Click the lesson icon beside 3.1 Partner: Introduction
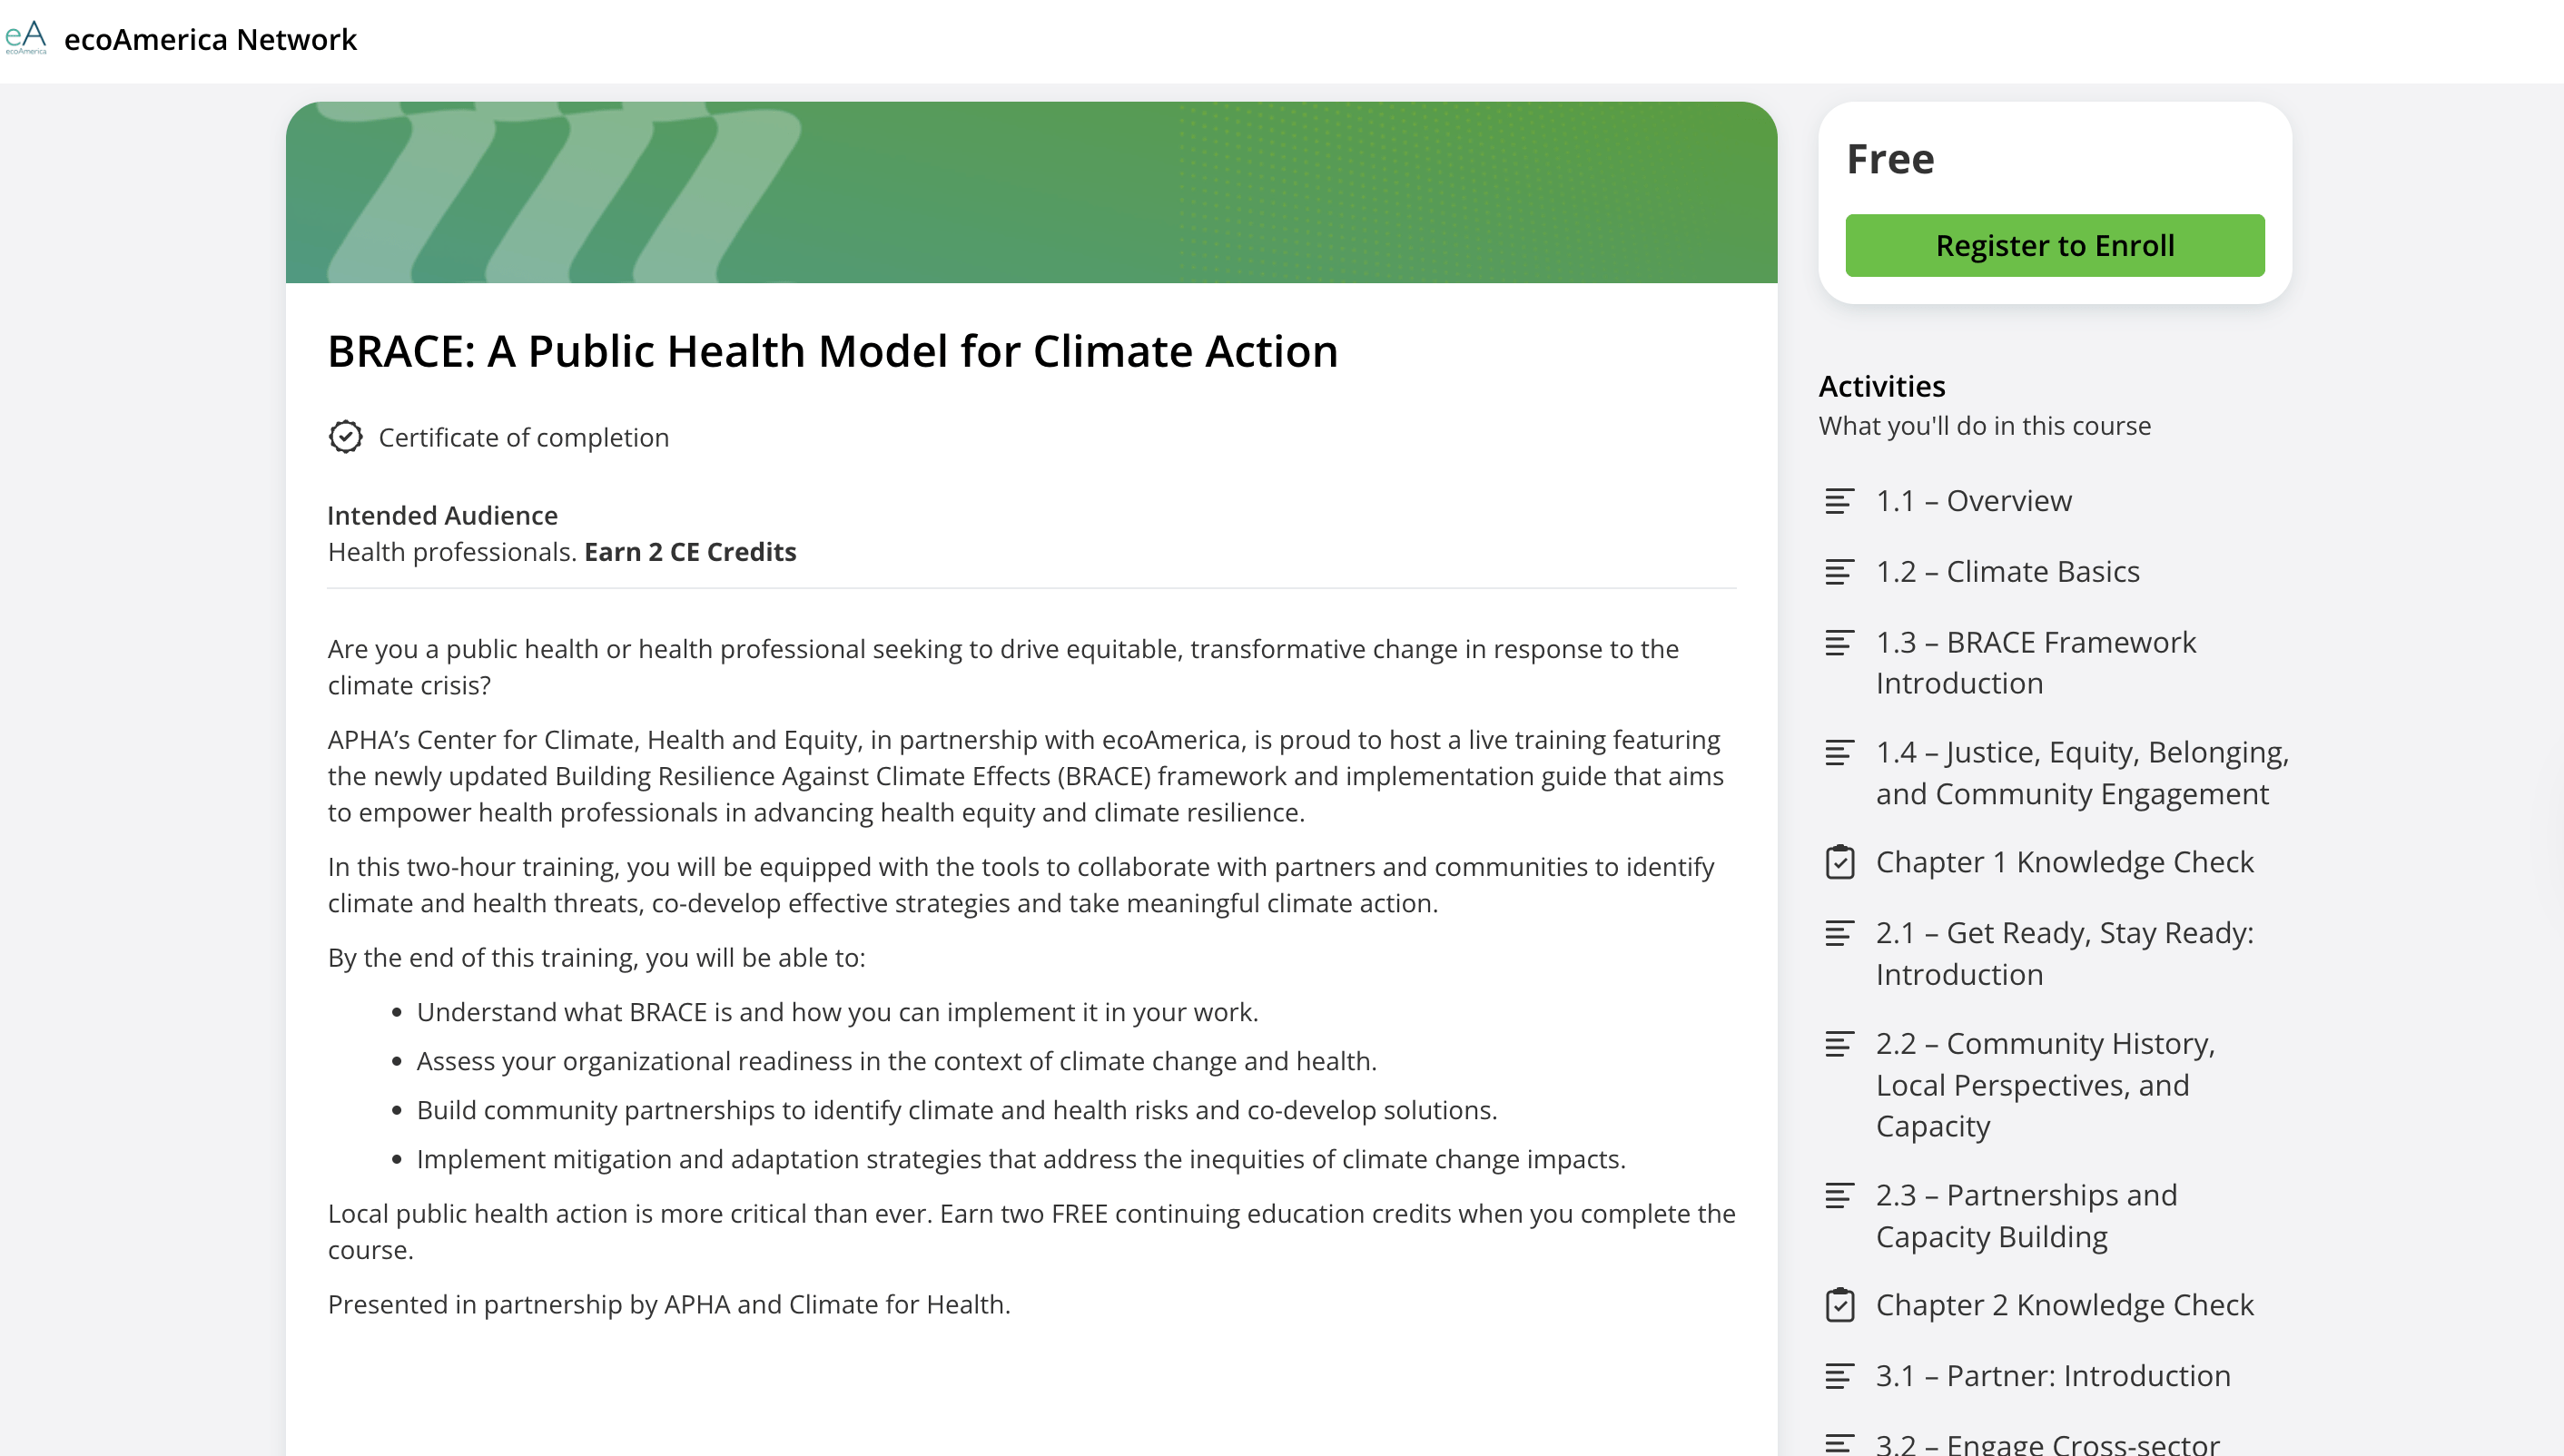 coord(1839,1376)
